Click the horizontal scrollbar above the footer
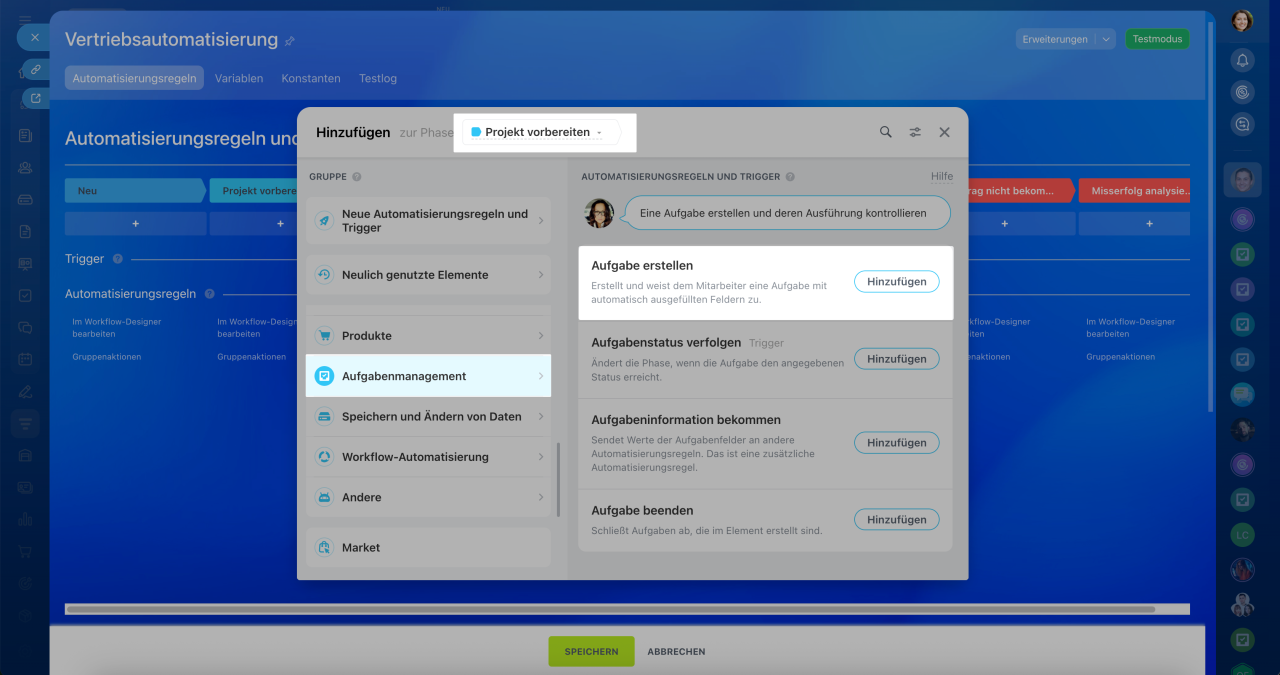This screenshot has width=1280, height=675. (x=610, y=608)
